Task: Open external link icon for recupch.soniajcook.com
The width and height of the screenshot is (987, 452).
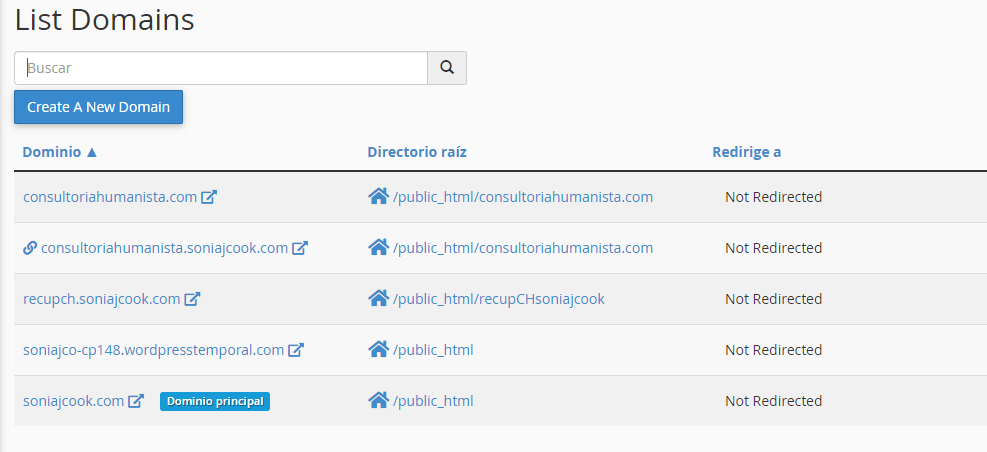Action: click(192, 299)
